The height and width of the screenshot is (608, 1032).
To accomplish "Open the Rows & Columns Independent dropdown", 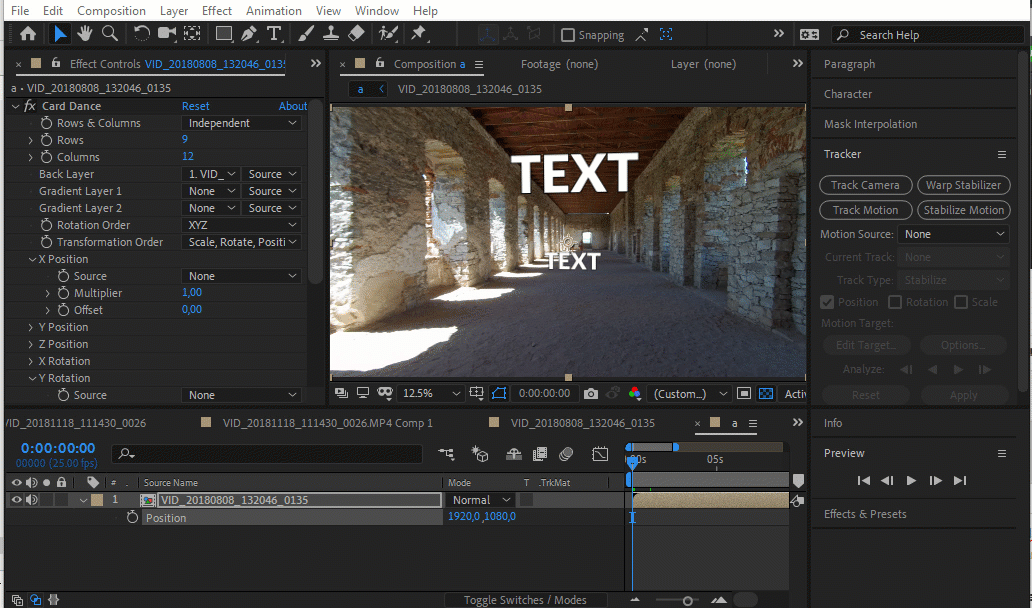I will (x=240, y=122).
